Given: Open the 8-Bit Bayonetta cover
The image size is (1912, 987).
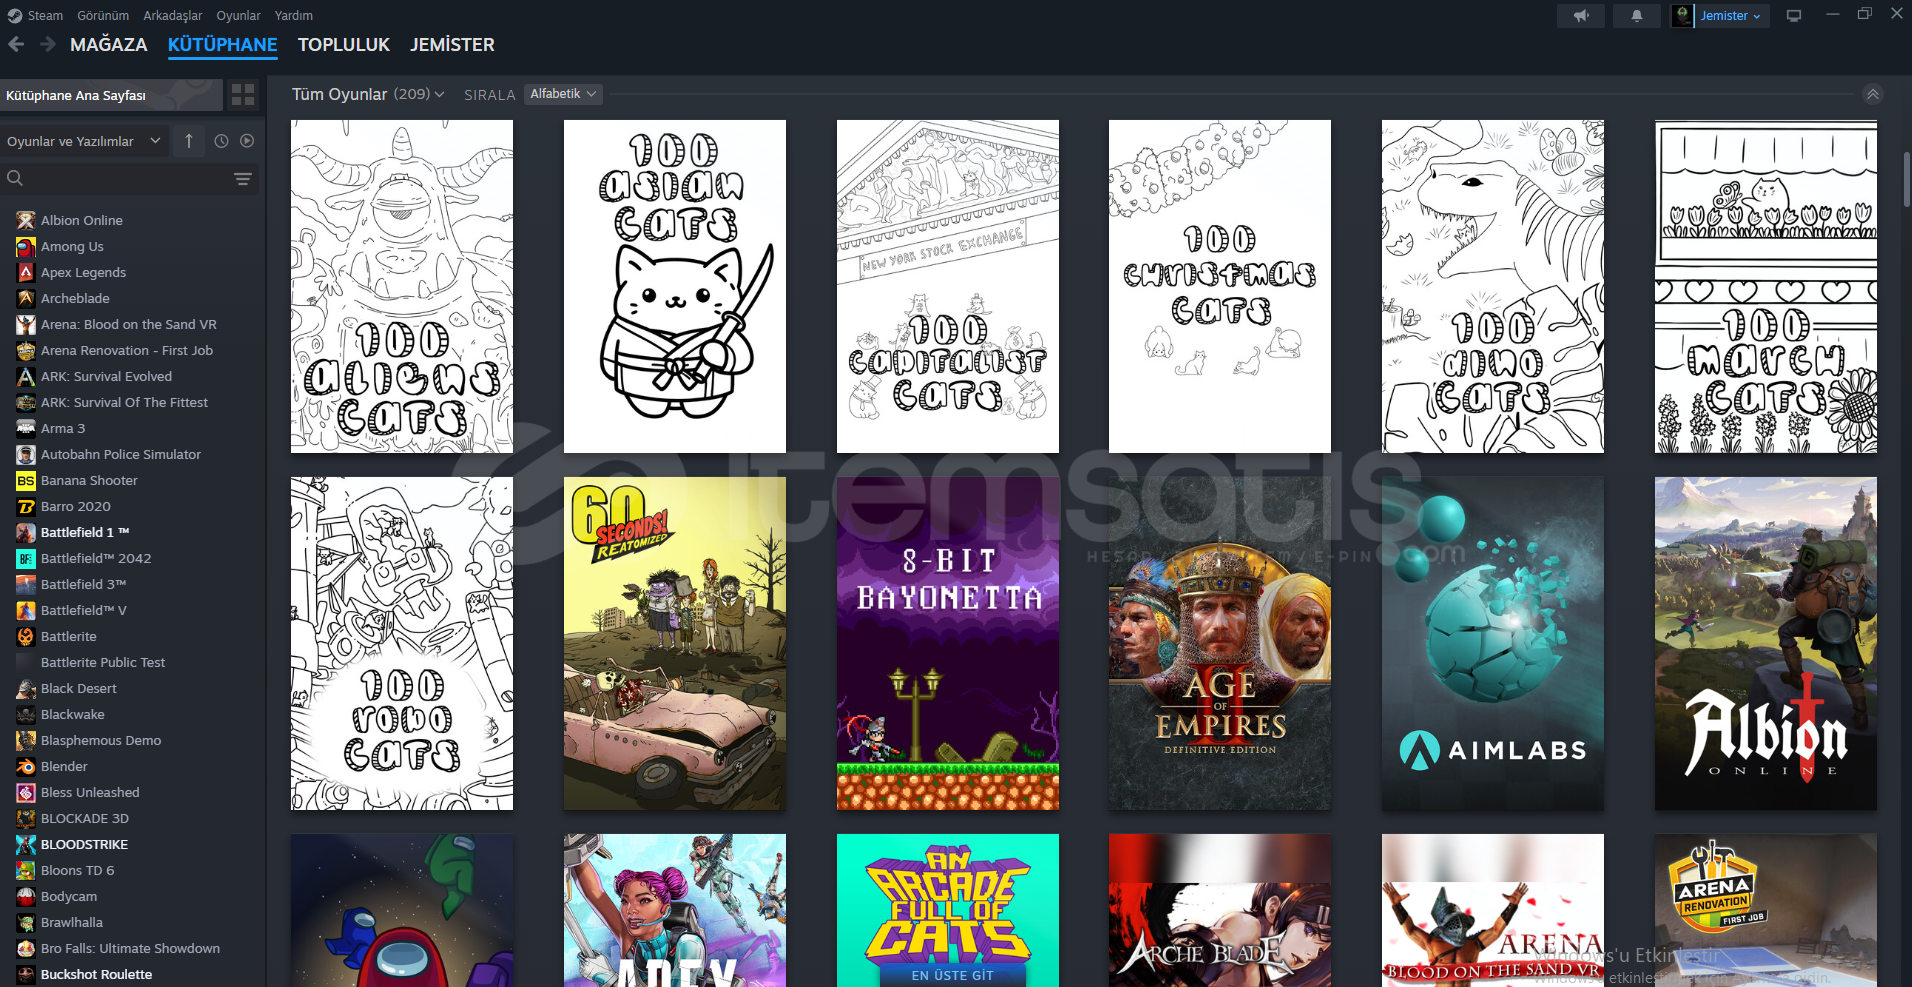Looking at the screenshot, I should [x=948, y=643].
